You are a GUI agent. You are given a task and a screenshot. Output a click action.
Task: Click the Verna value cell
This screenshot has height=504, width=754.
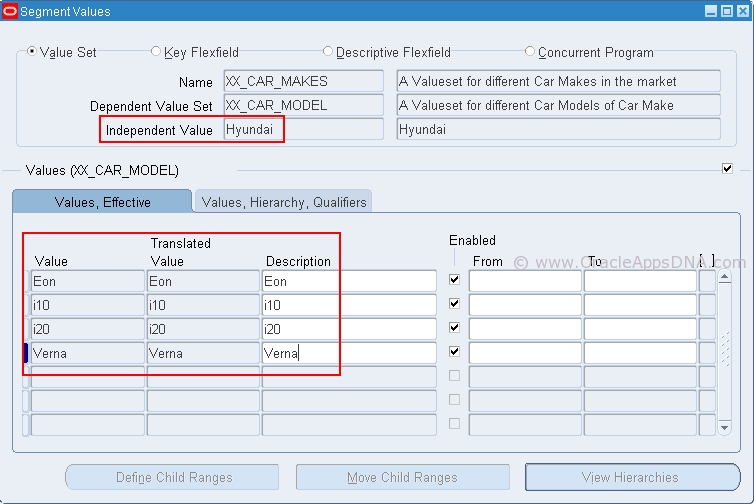[88, 353]
